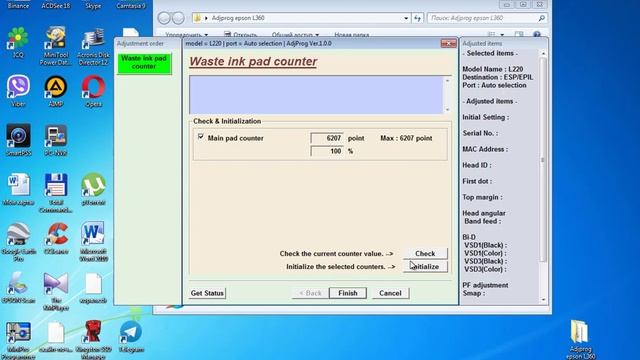The image size is (640, 360).
Task: Click the main pad counter percent field
Action: tap(327, 151)
